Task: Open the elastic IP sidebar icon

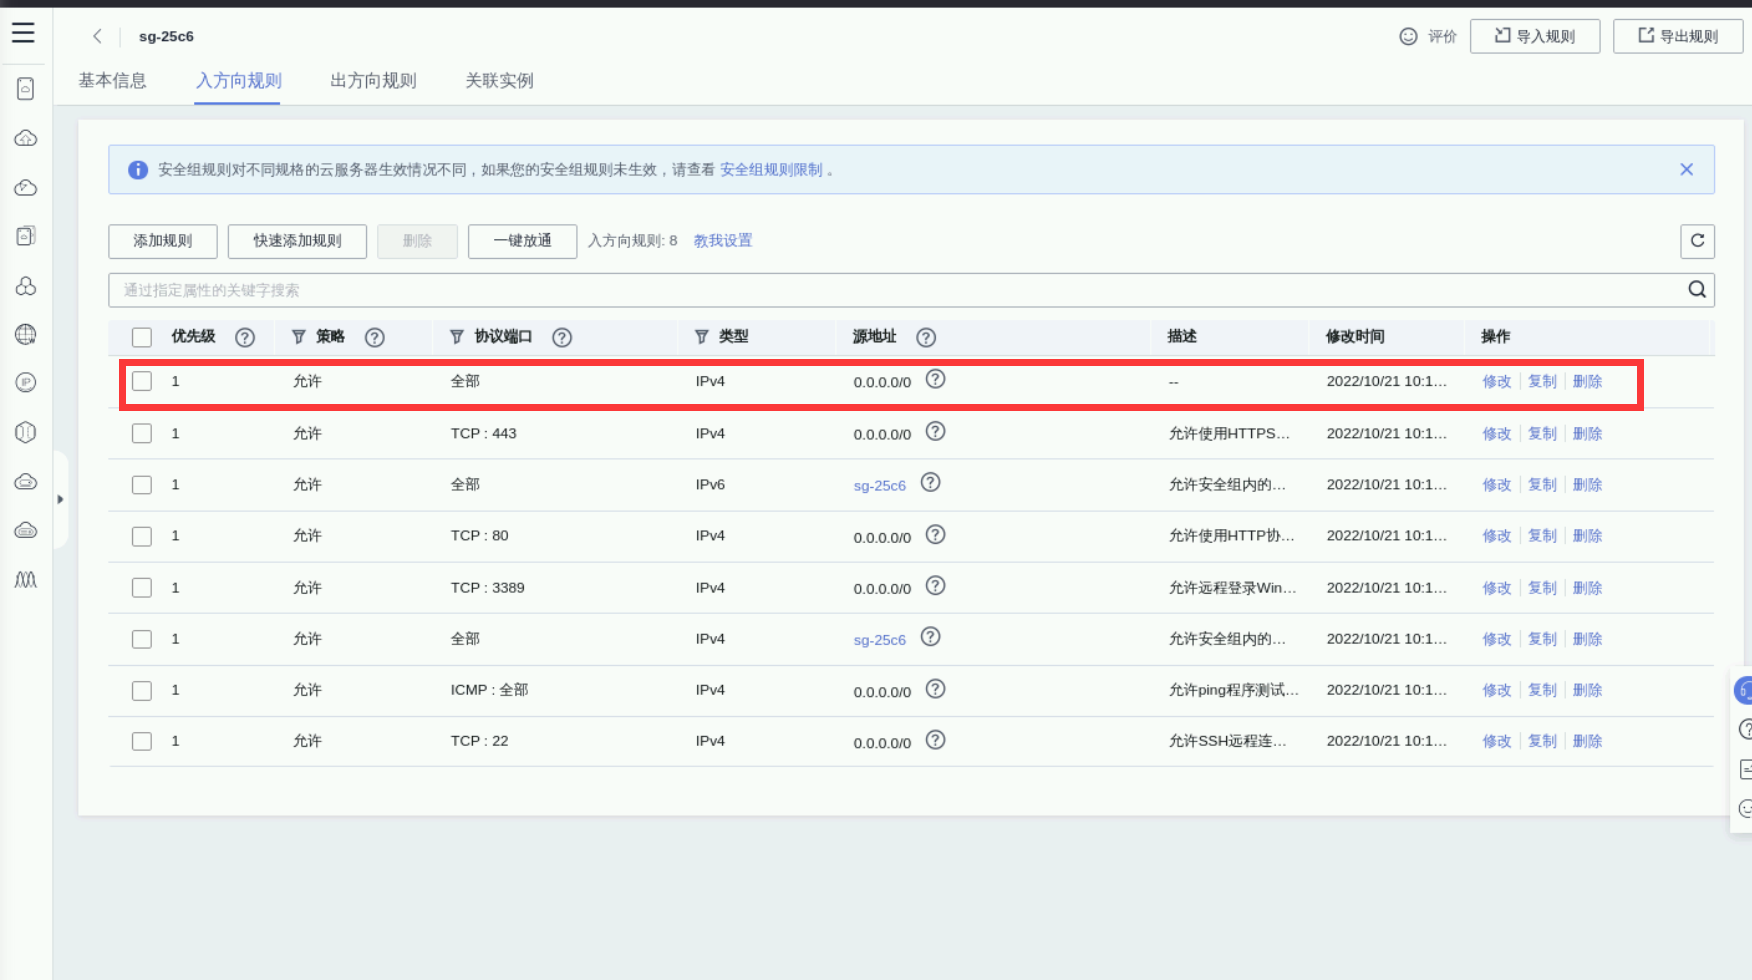Action: click(x=26, y=383)
